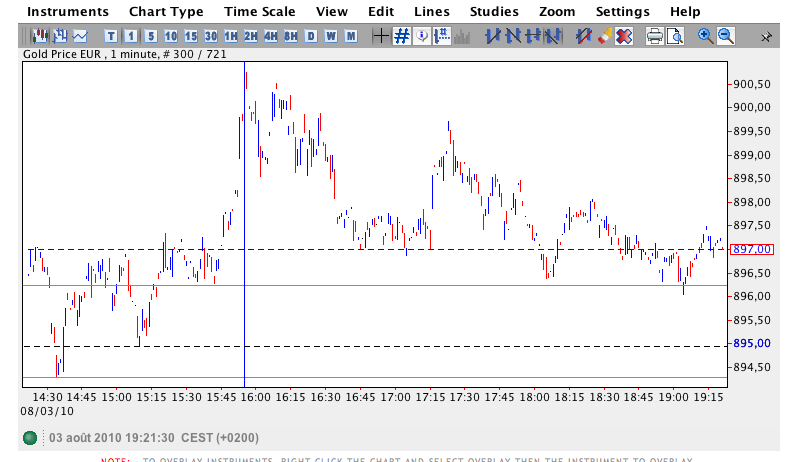Open the Settings menu

coord(622,12)
